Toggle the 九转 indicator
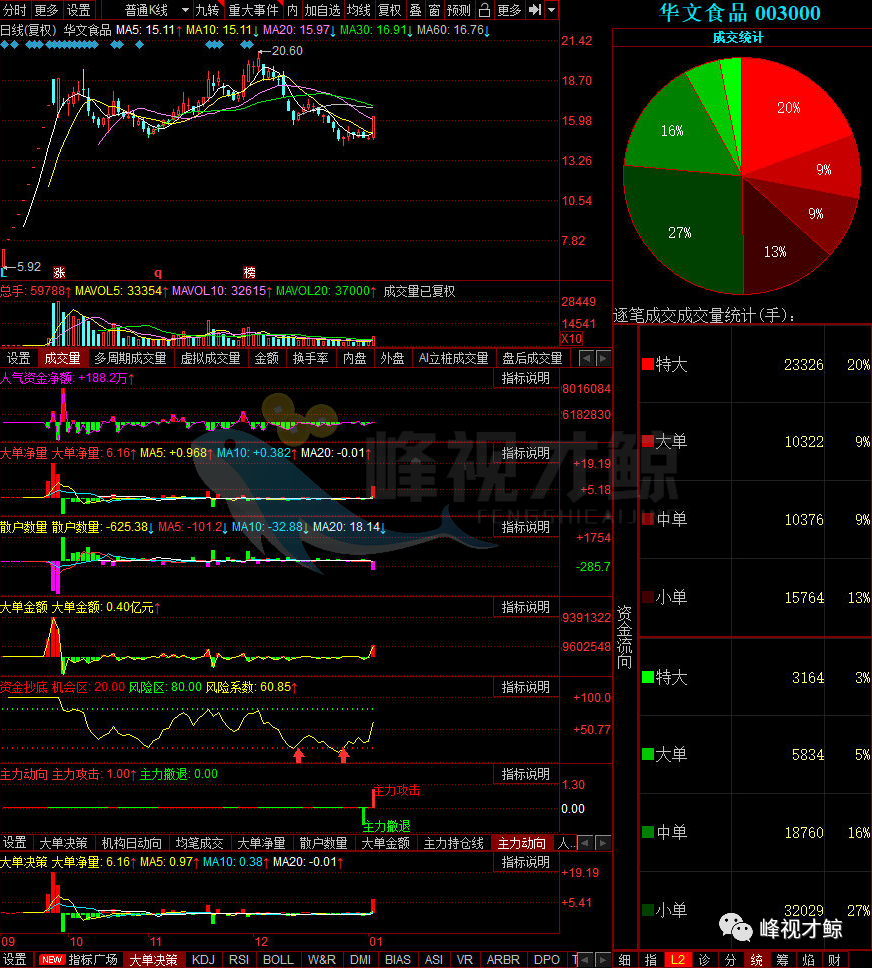 (208, 10)
